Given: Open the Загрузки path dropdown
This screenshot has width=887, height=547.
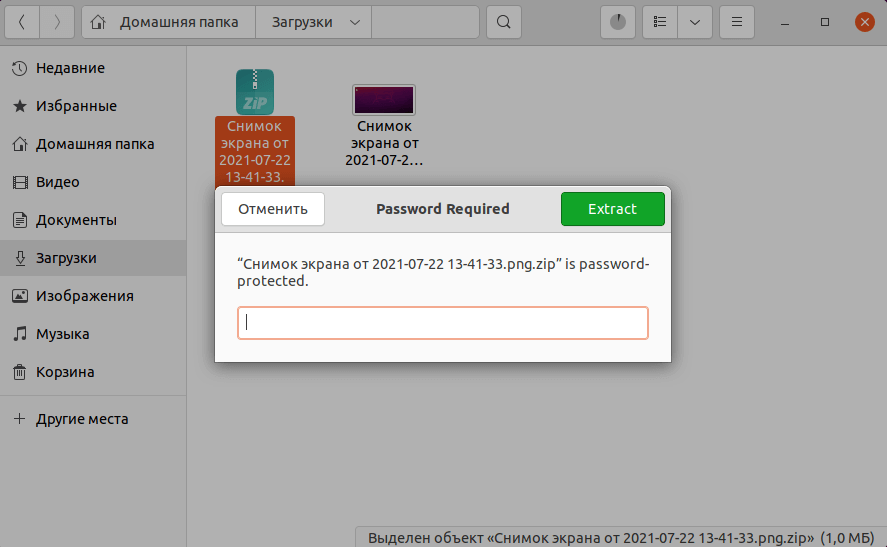Looking at the screenshot, I should click(313, 22).
